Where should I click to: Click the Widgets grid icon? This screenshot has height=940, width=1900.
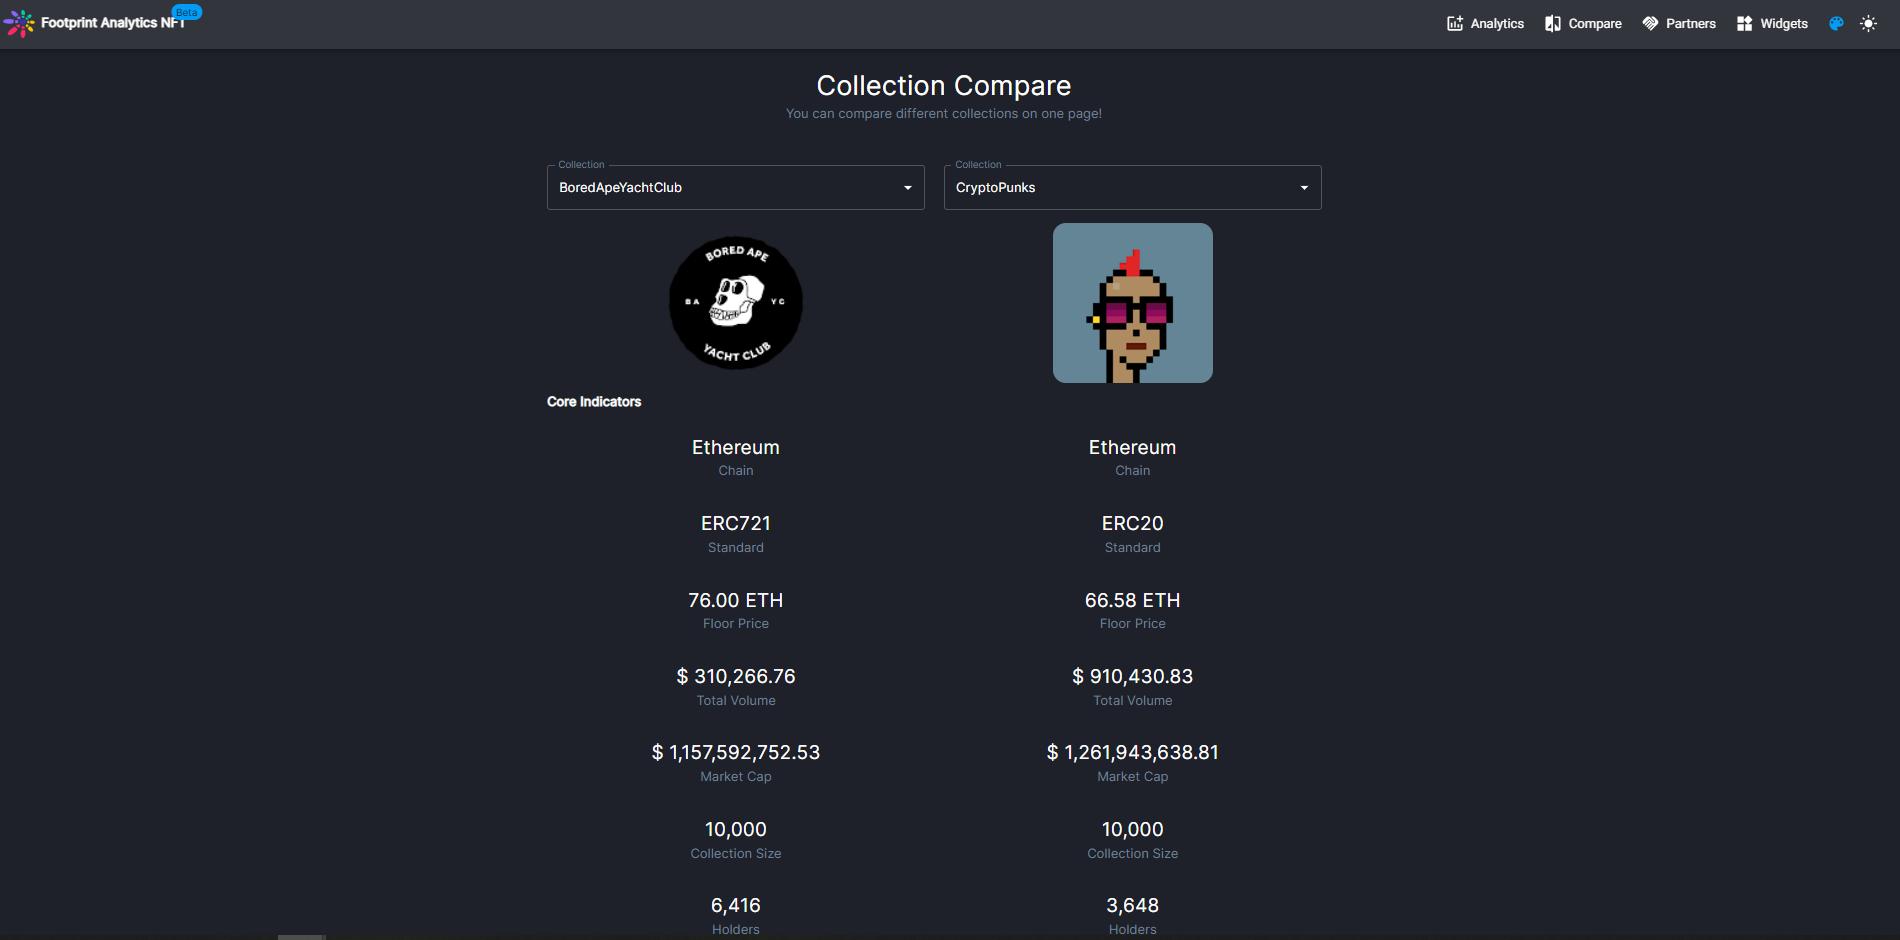(1744, 24)
